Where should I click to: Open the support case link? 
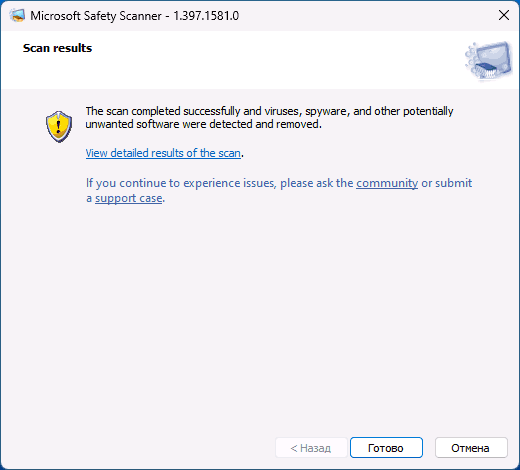(x=129, y=198)
